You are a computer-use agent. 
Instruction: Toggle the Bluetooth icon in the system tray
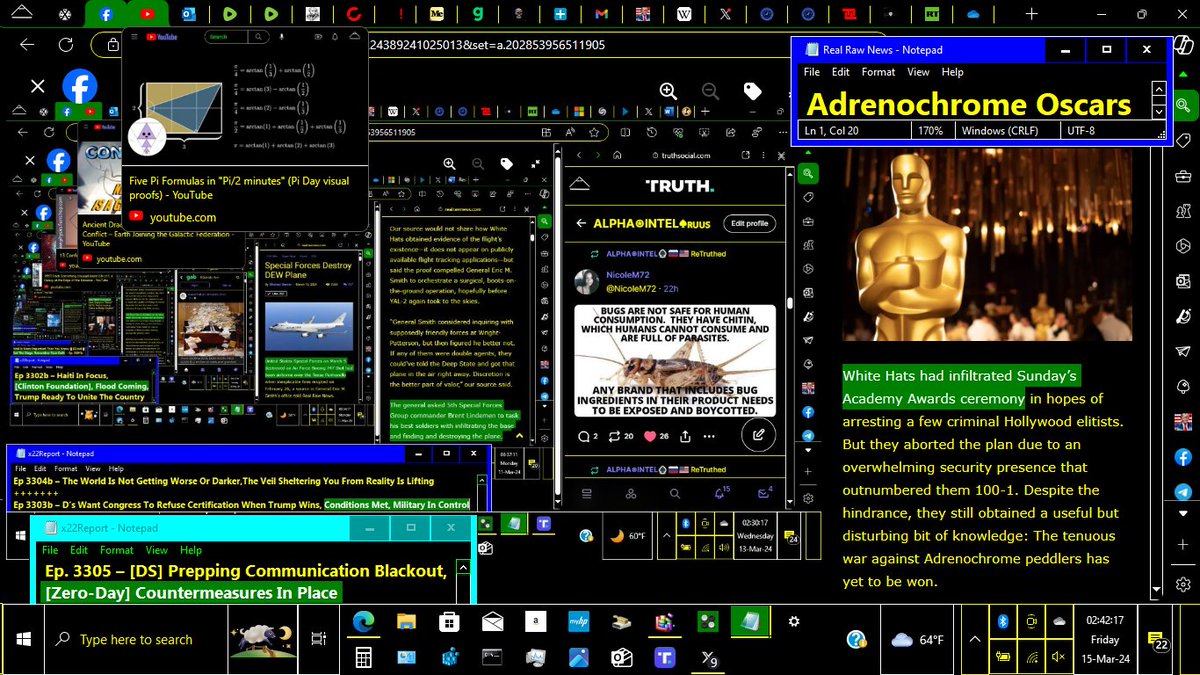click(1003, 621)
